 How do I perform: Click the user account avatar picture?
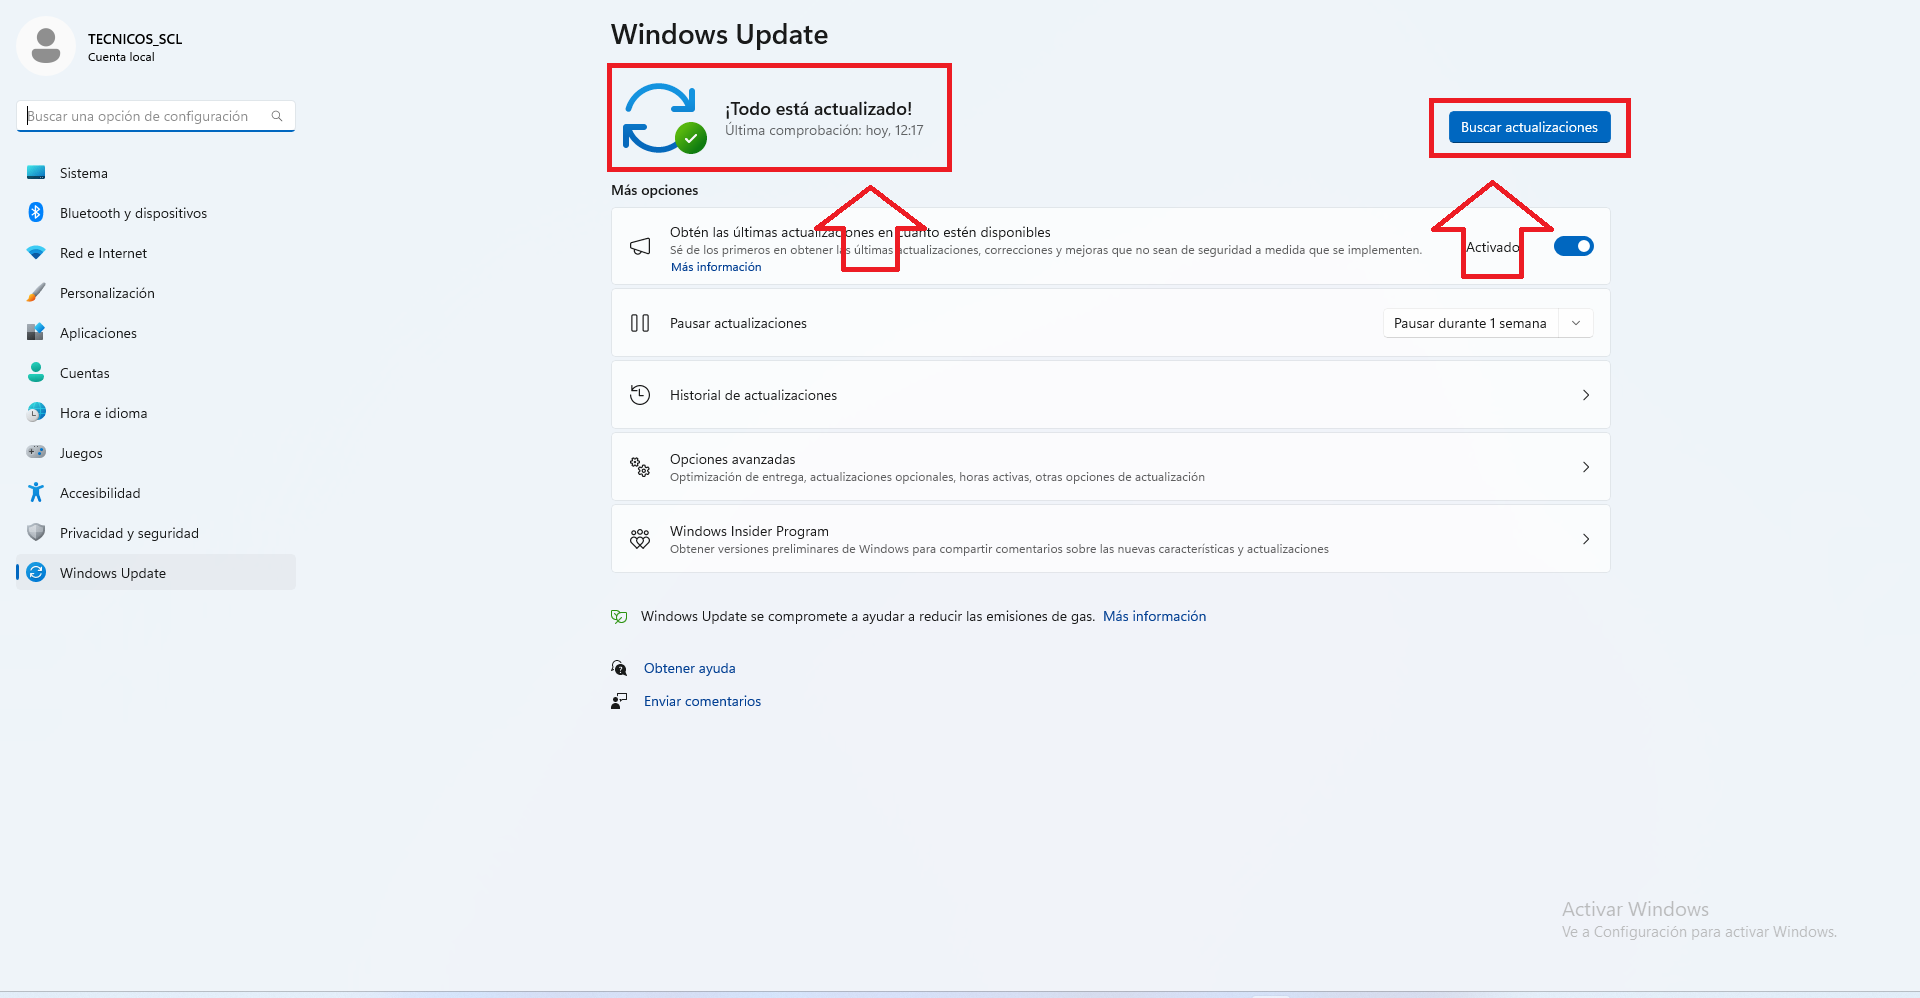coord(46,46)
